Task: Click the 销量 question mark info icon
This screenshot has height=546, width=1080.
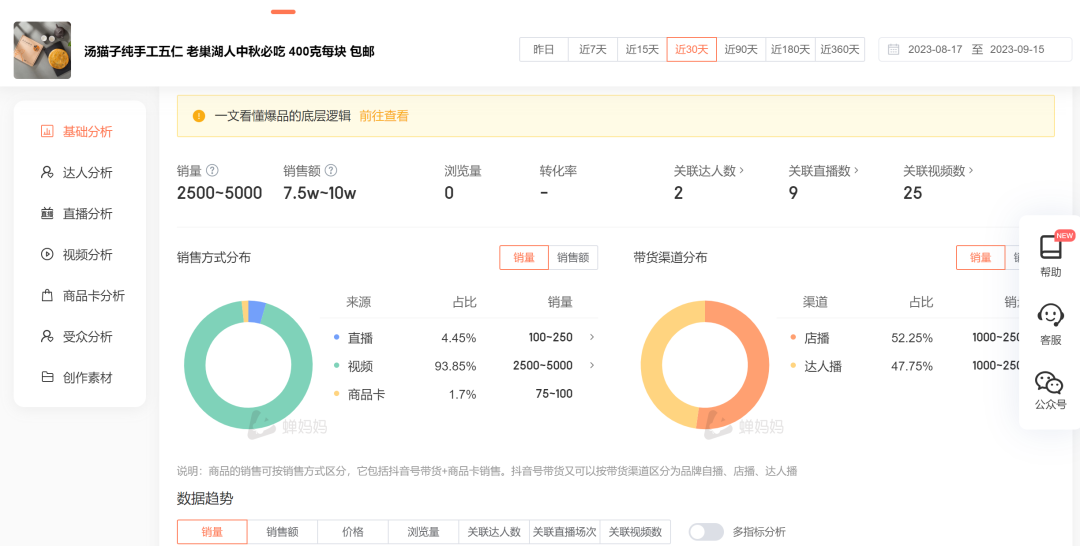Action: [212, 171]
